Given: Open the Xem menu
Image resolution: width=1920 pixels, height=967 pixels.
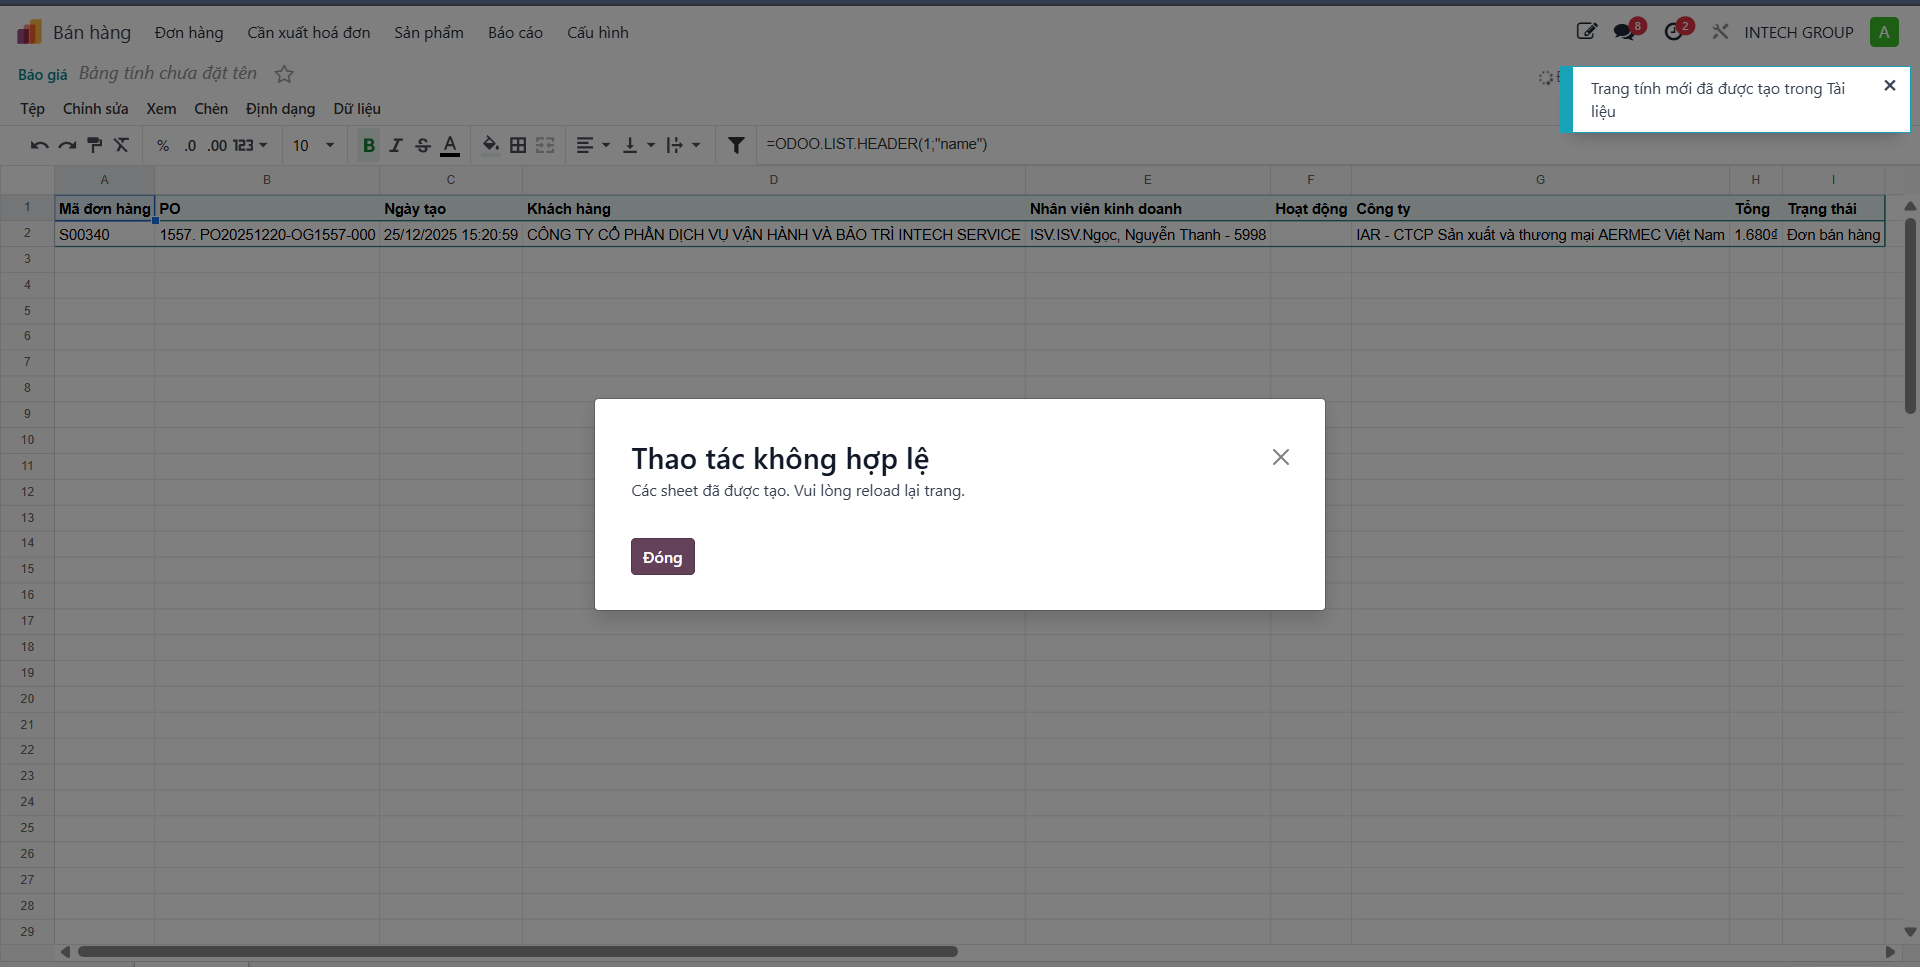Looking at the screenshot, I should [161, 109].
